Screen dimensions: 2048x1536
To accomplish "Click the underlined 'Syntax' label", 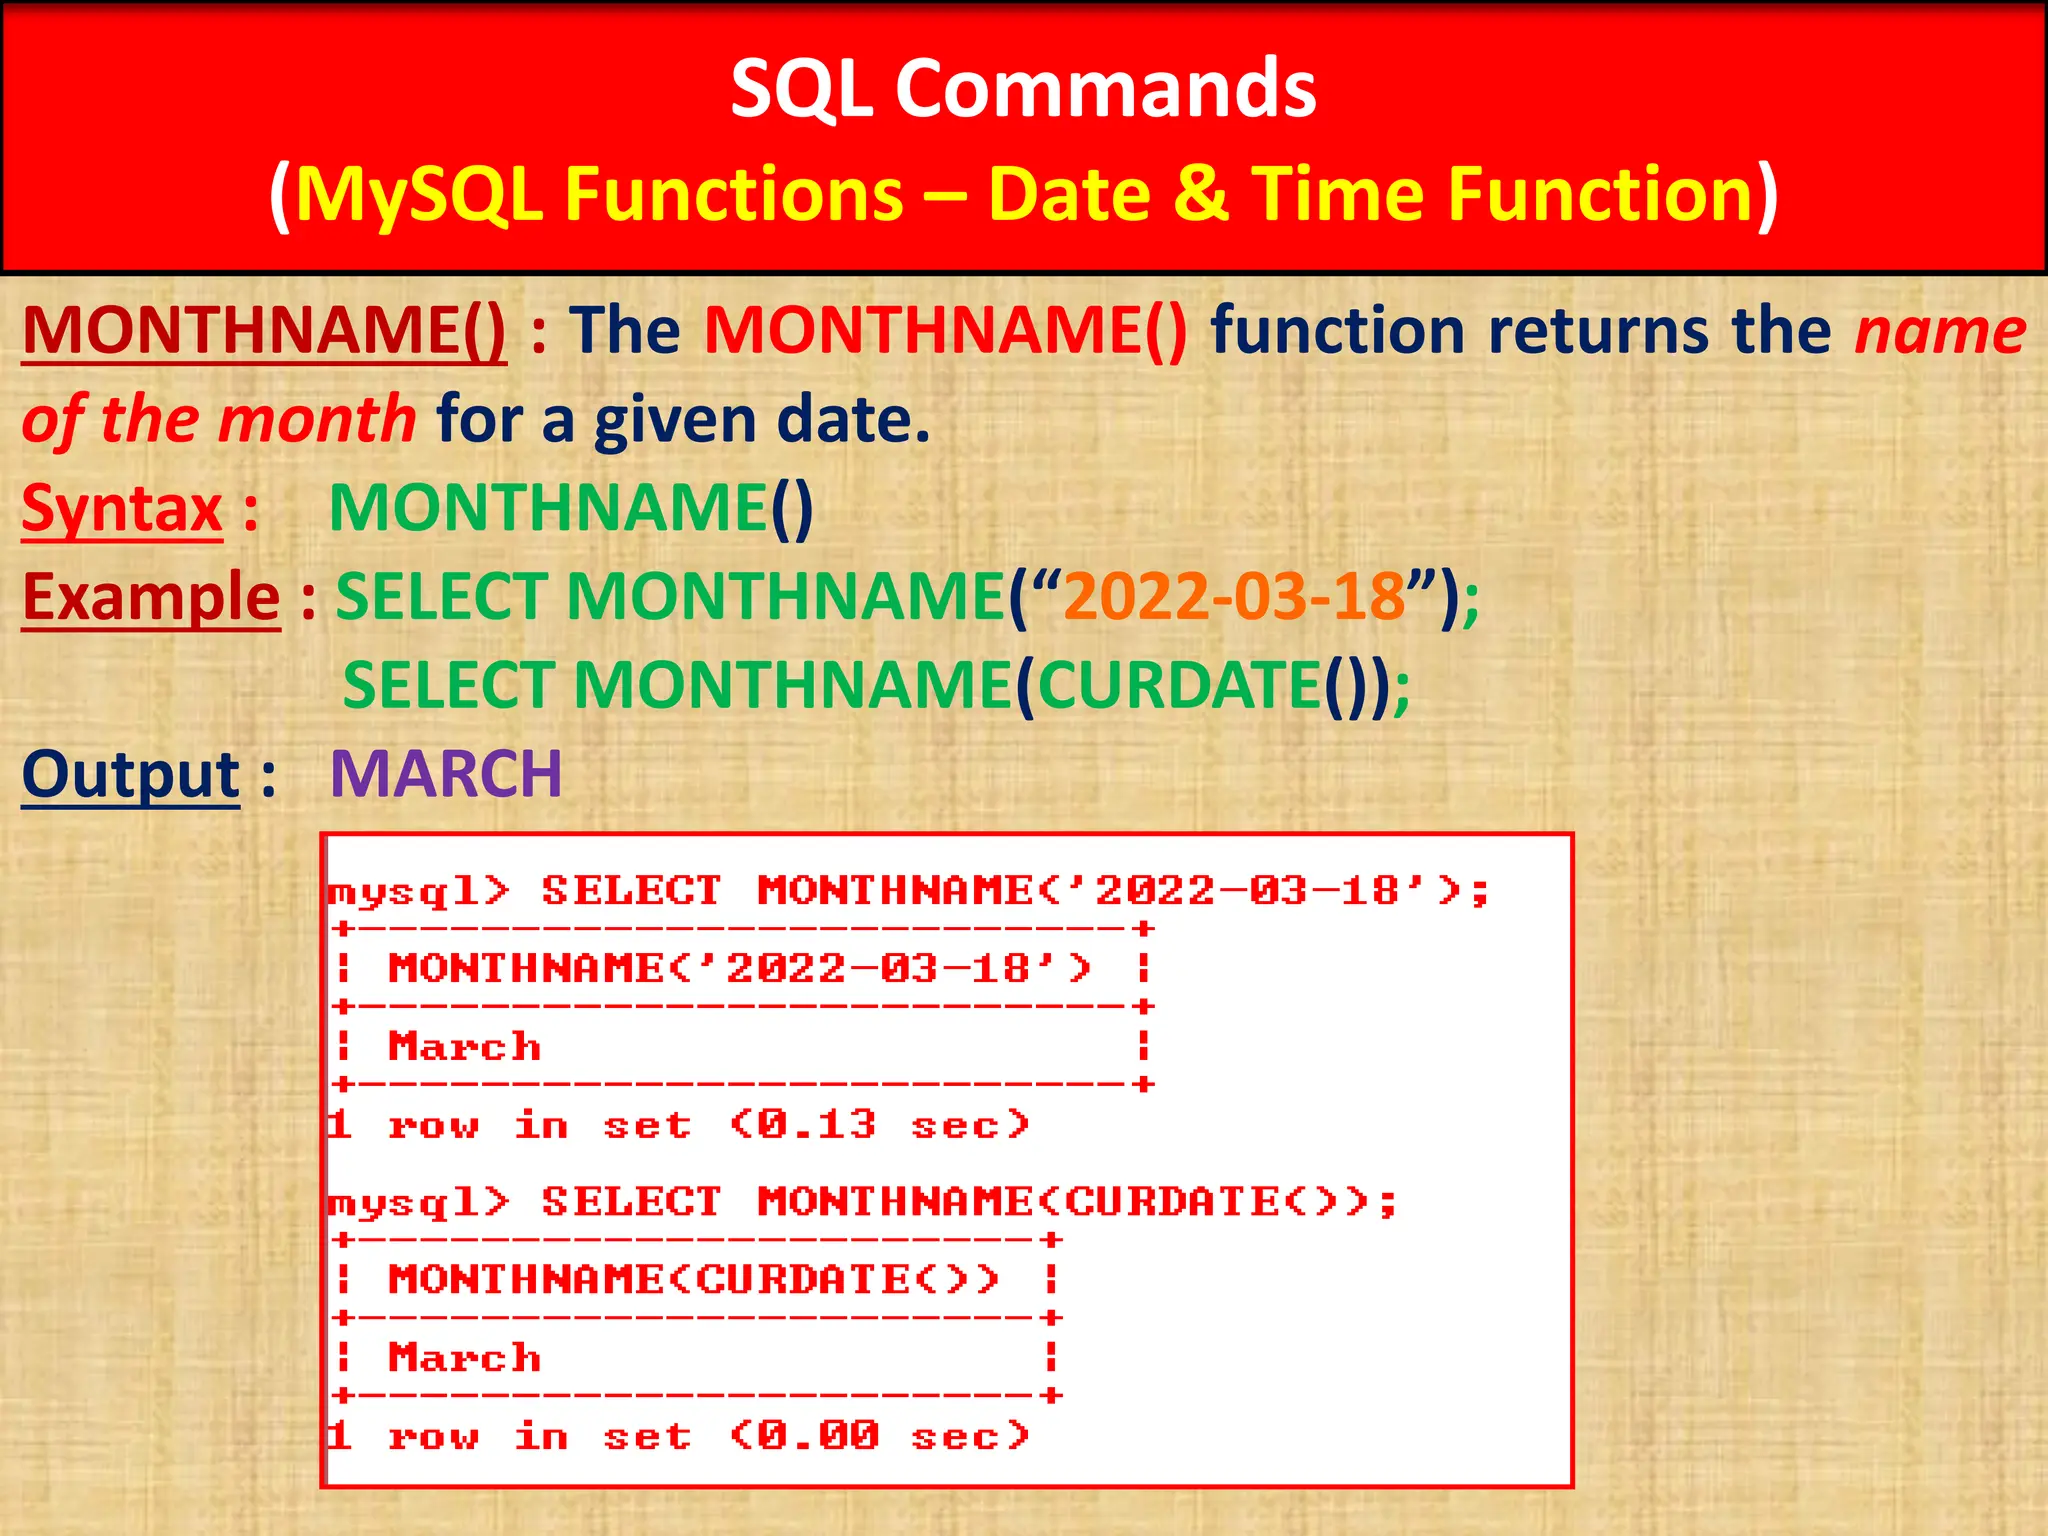I will [122, 508].
